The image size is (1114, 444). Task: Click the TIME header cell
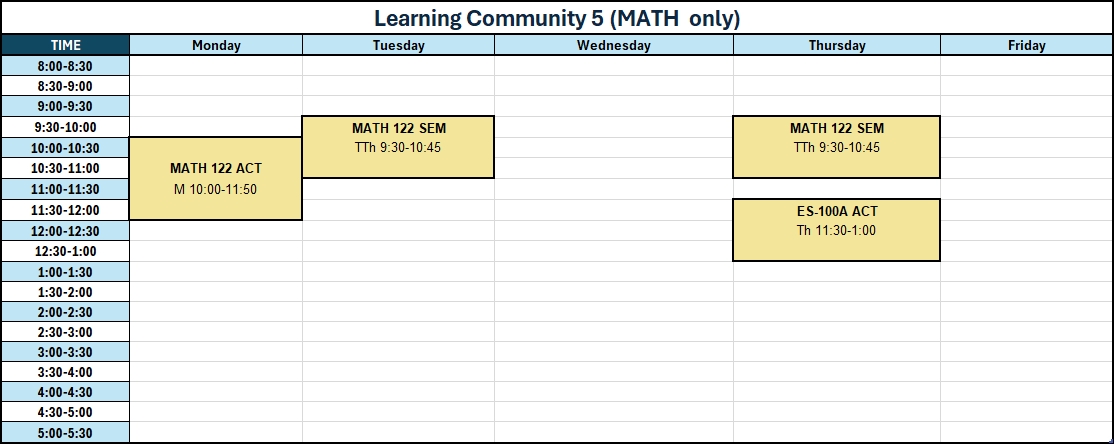(65, 45)
